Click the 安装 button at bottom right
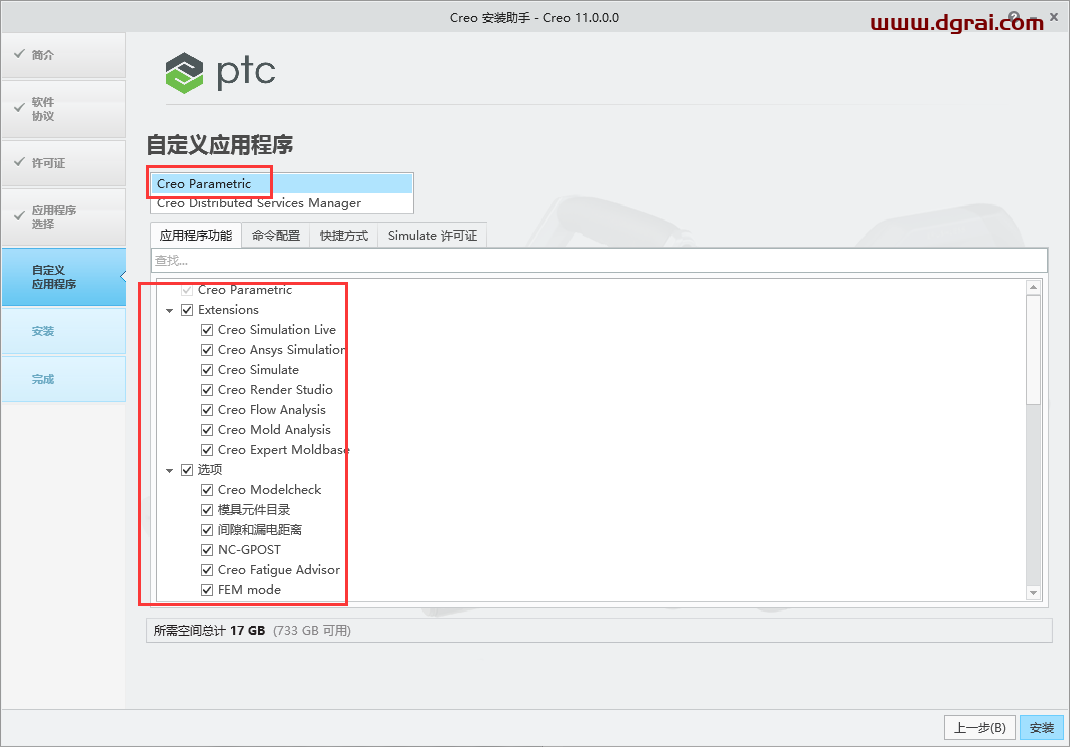 coord(1041,727)
